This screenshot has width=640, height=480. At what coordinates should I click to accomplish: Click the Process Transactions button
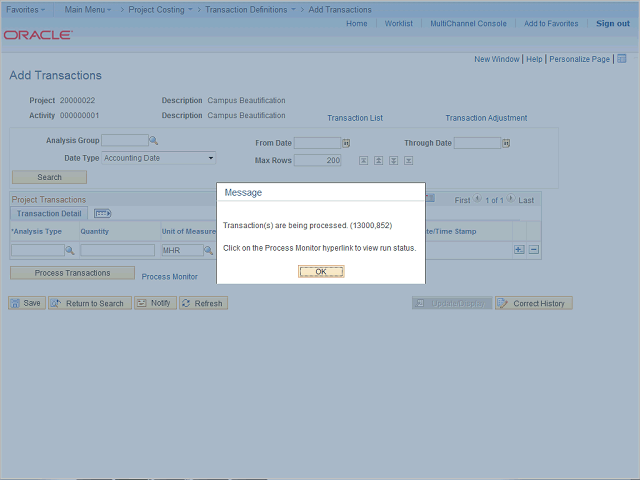pos(72,273)
